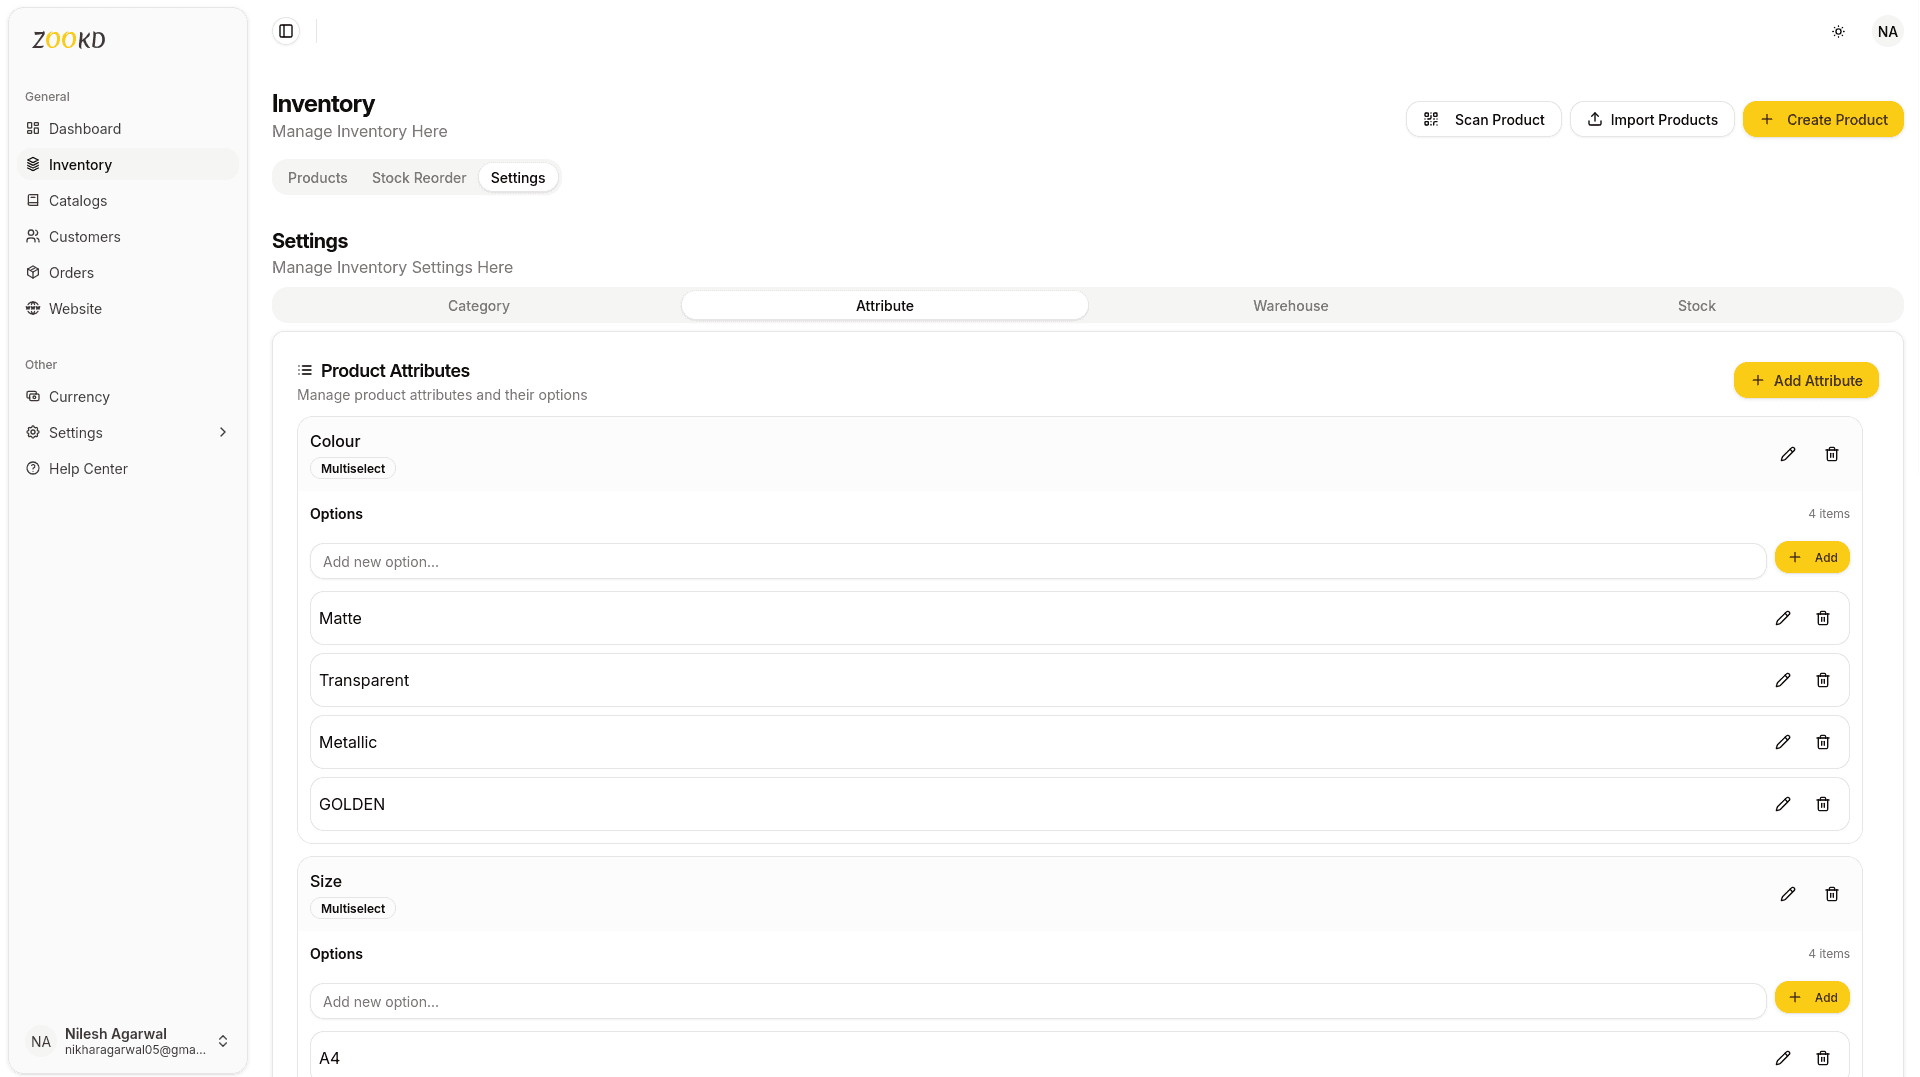Switch to the Warehouse settings tab
This screenshot has height=1077, width=1920.
click(1290, 306)
